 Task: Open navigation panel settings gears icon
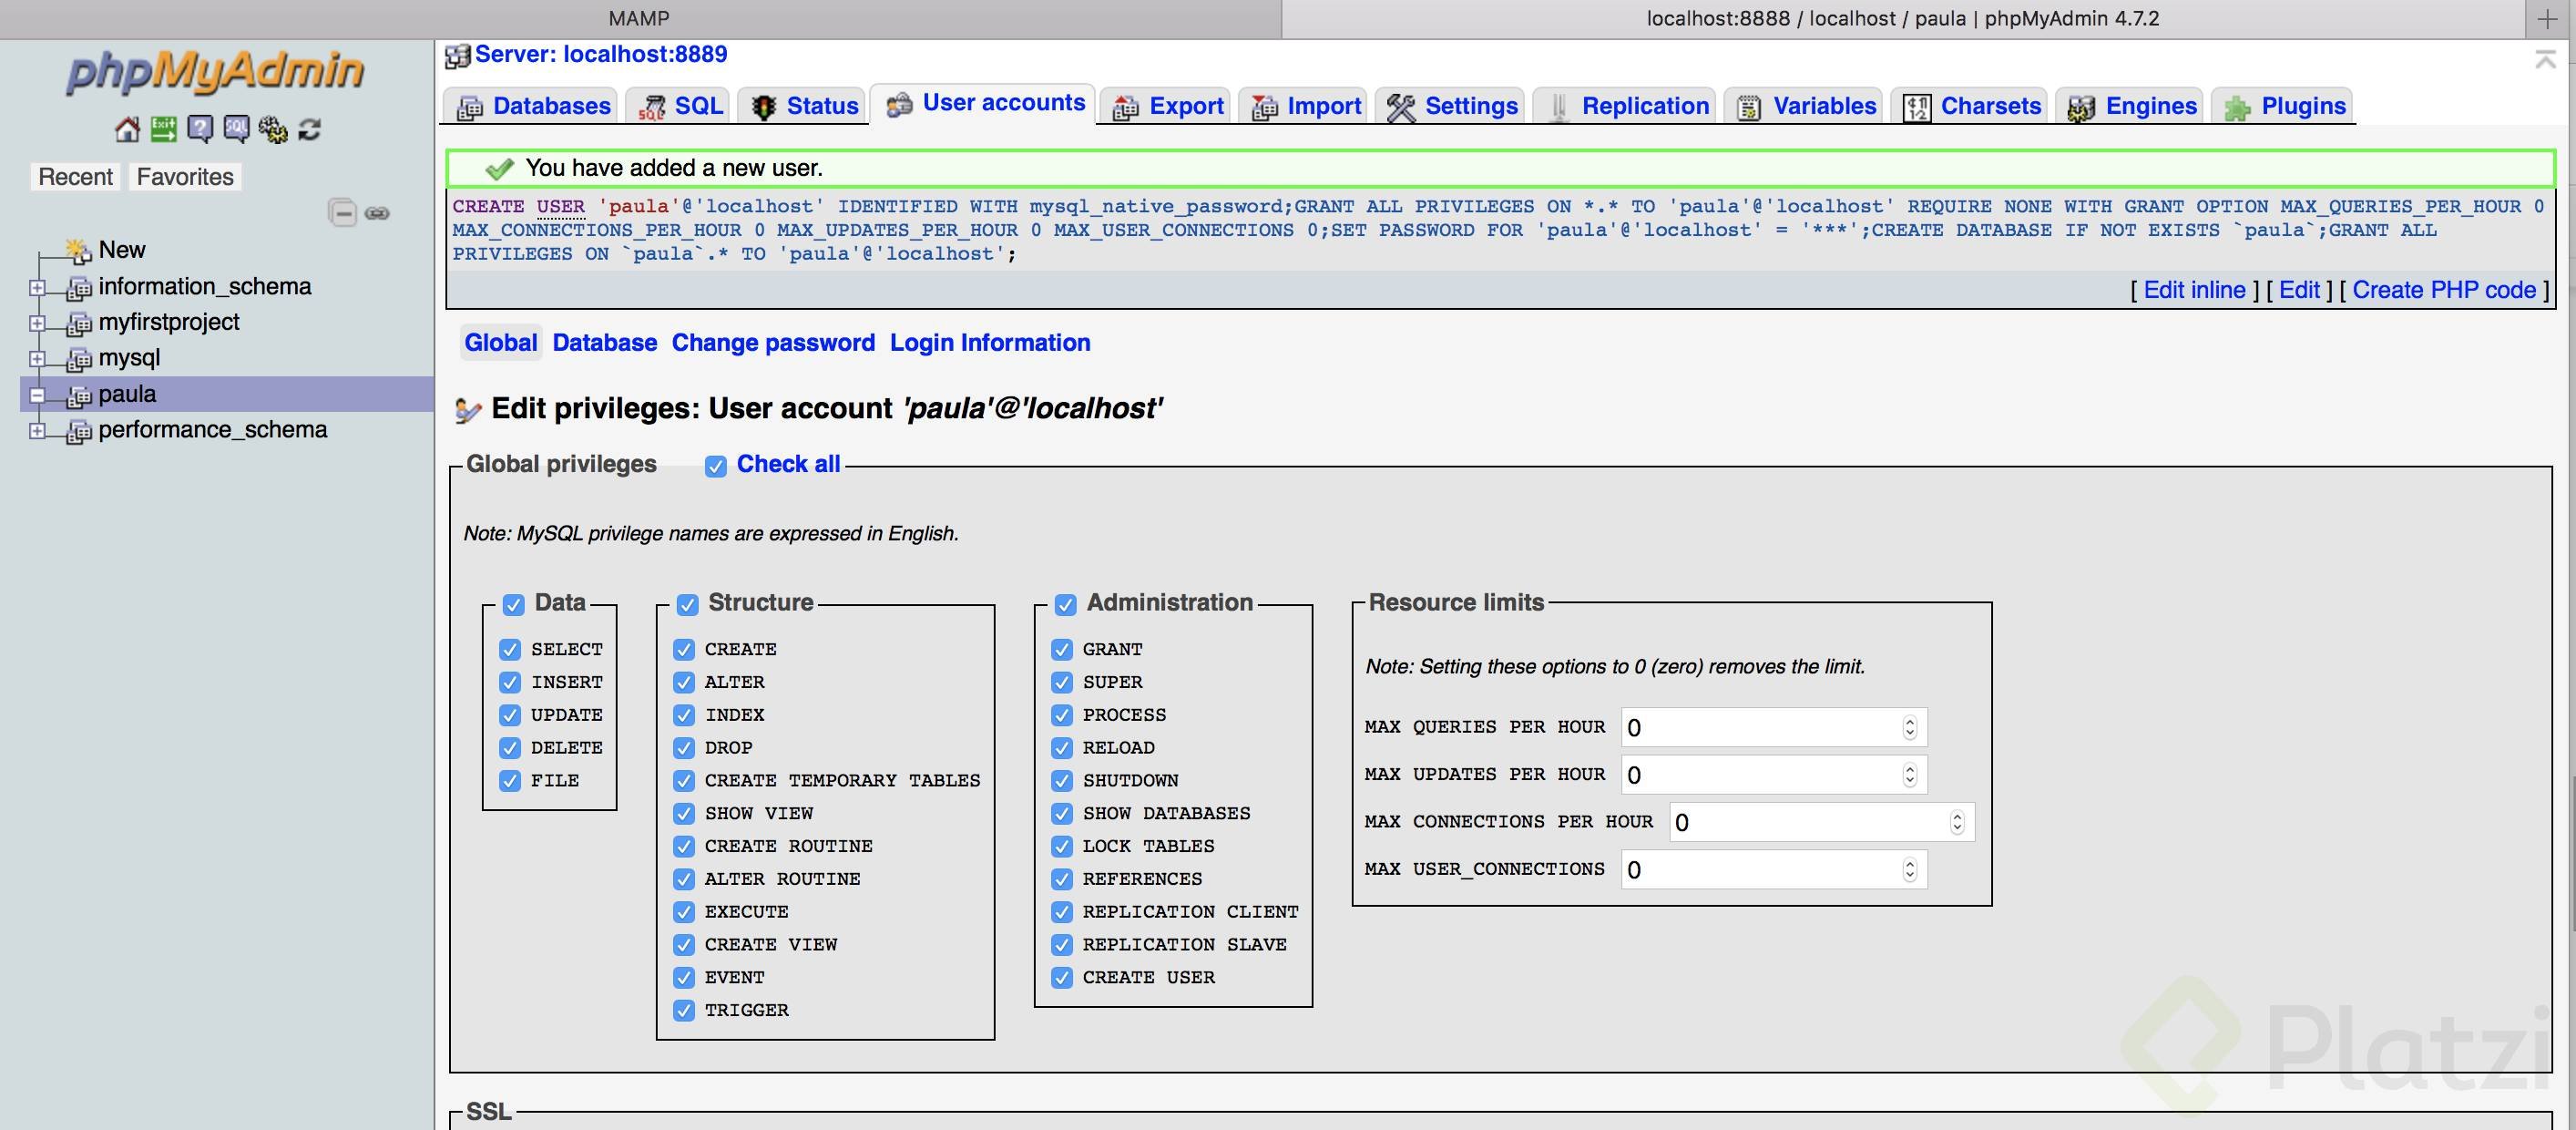272,129
